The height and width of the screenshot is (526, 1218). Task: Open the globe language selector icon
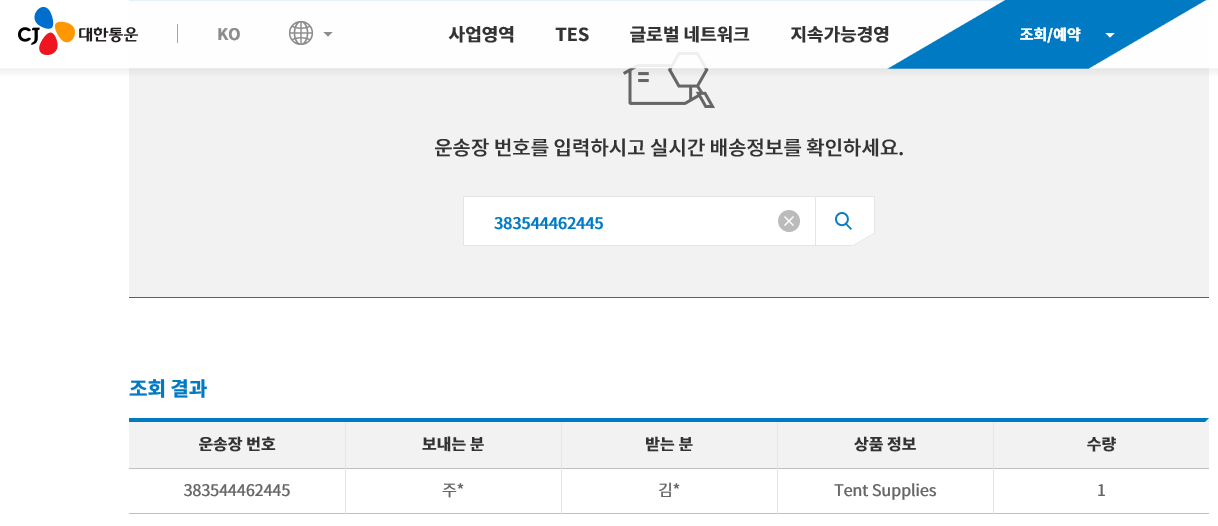coord(301,33)
